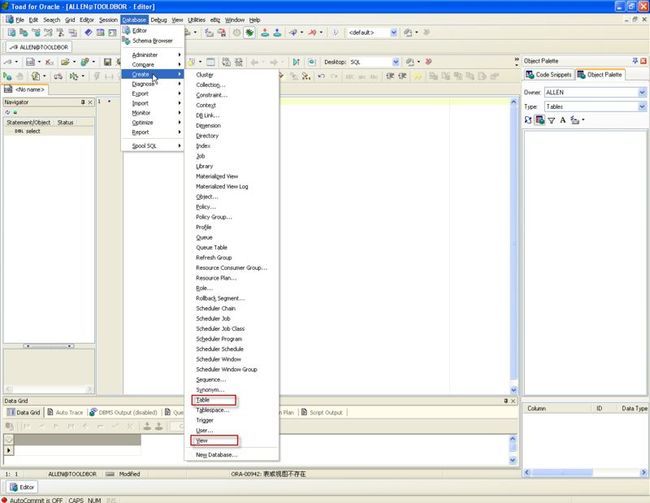Viewport: 650px width, 503px height.
Task: Click the ORA-00942 status bar message
Action: pyautogui.click(x=268, y=474)
